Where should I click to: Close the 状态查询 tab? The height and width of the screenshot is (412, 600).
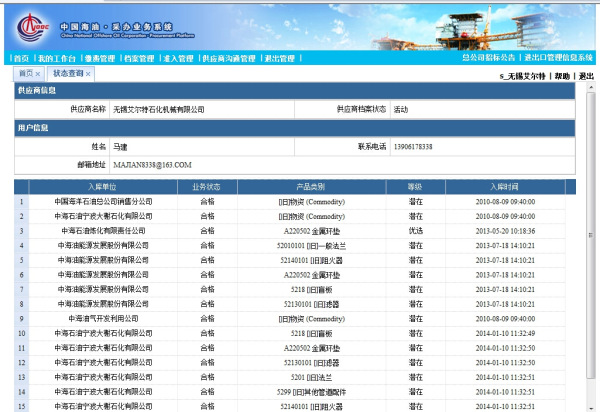[x=88, y=74]
